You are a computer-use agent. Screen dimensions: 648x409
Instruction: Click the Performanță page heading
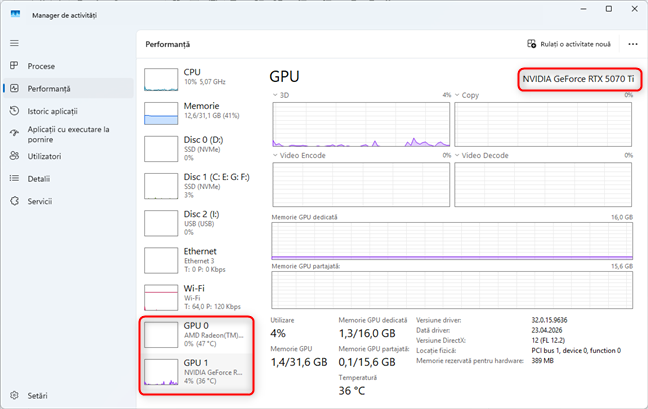tap(167, 44)
